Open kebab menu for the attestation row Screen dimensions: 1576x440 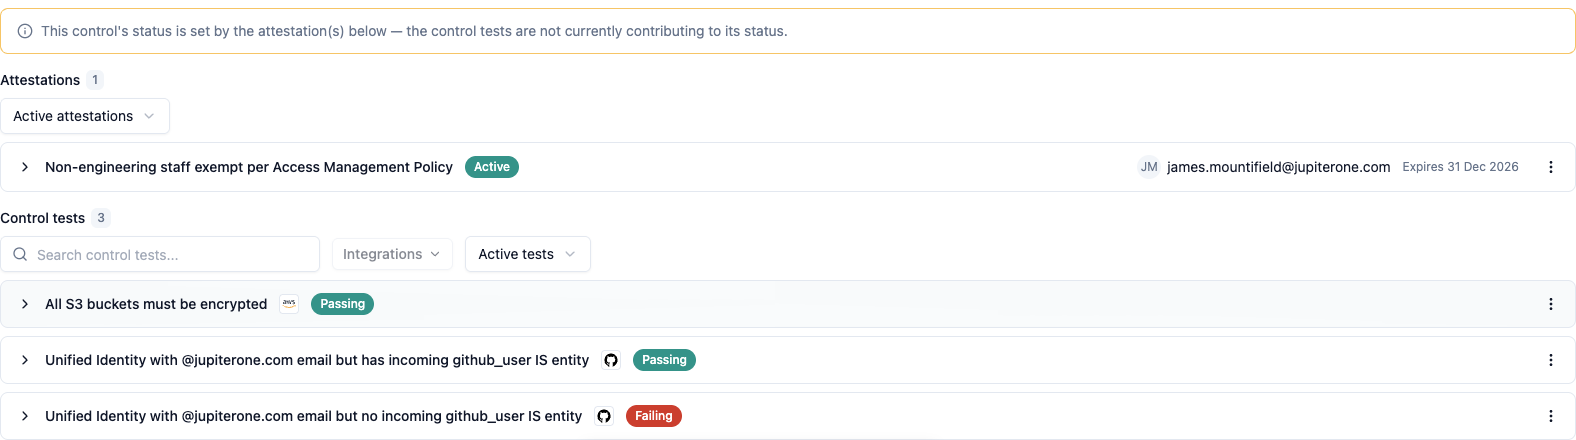[x=1550, y=167]
